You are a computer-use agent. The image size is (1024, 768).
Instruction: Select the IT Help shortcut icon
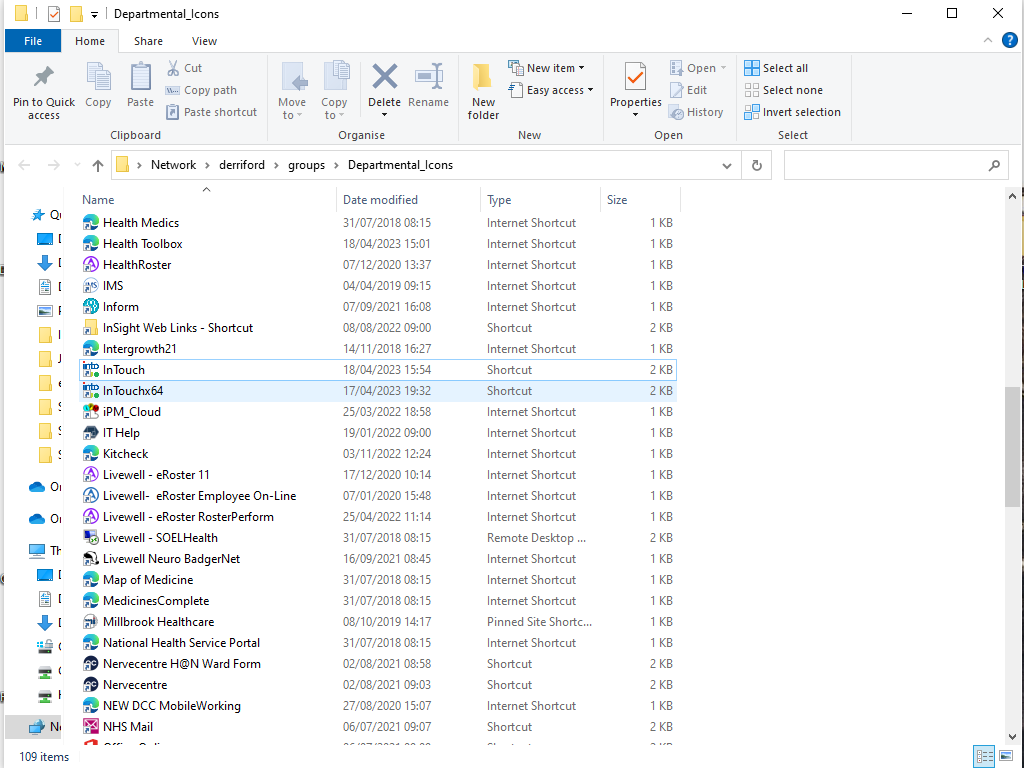[x=90, y=433]
